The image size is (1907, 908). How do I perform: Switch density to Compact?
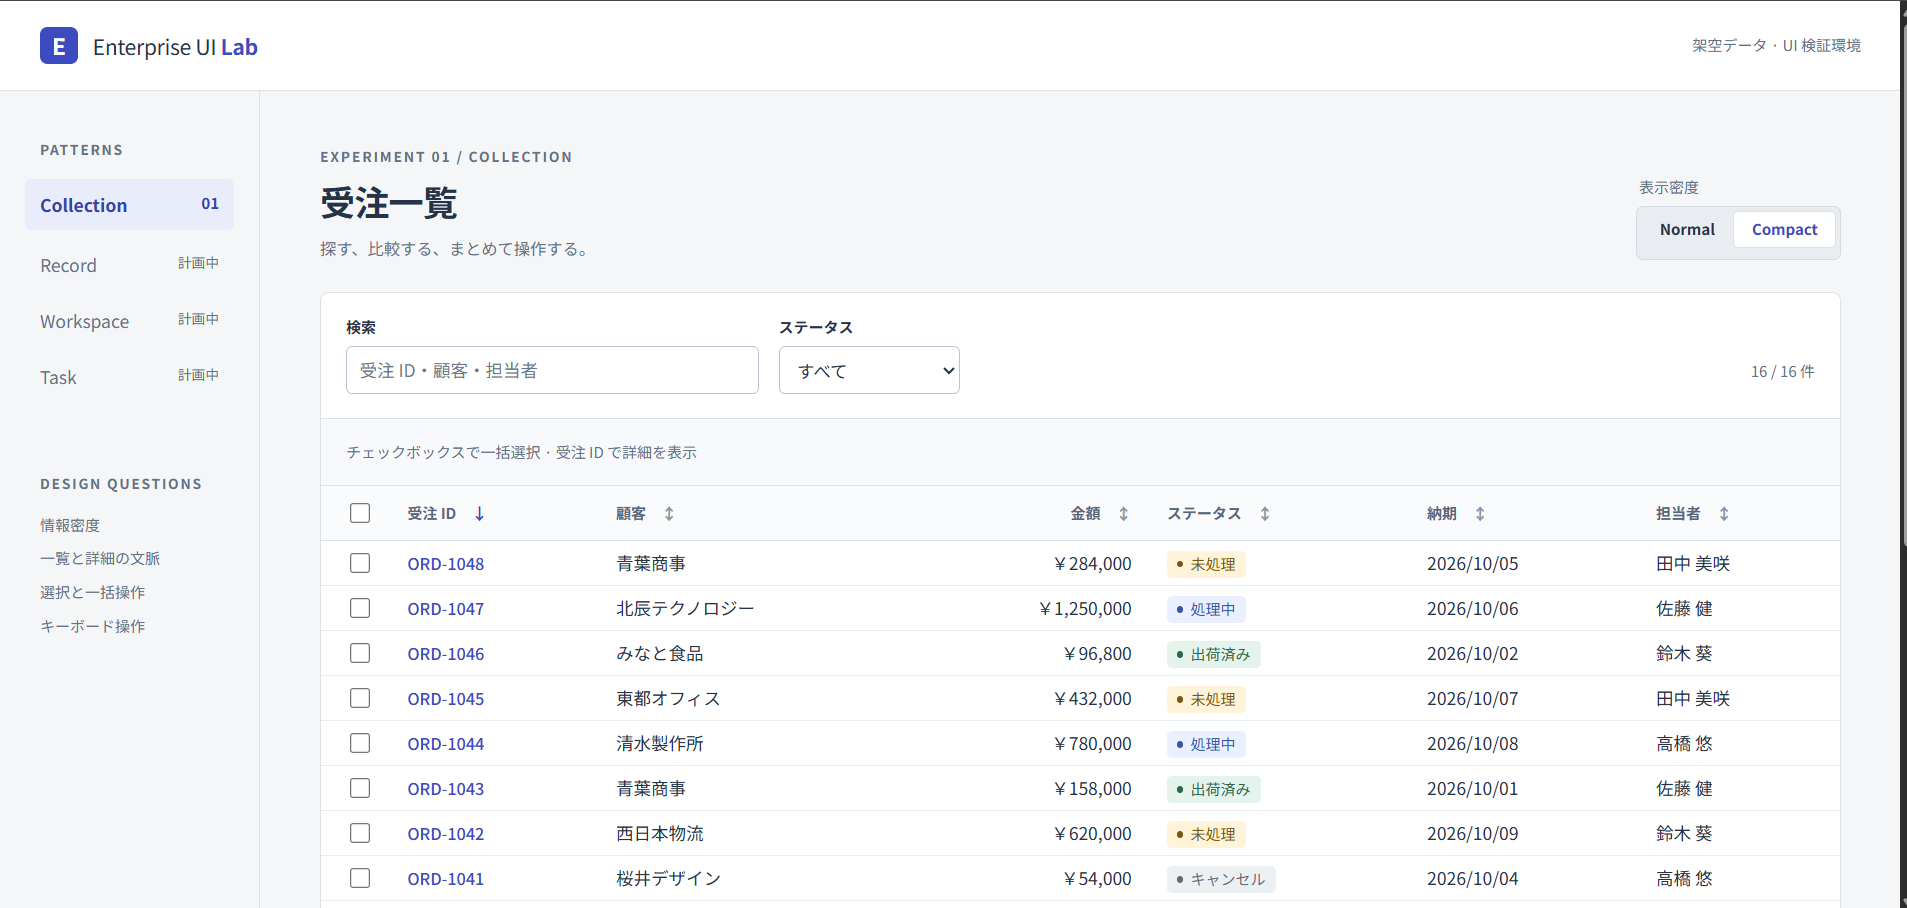[1784, 229]
